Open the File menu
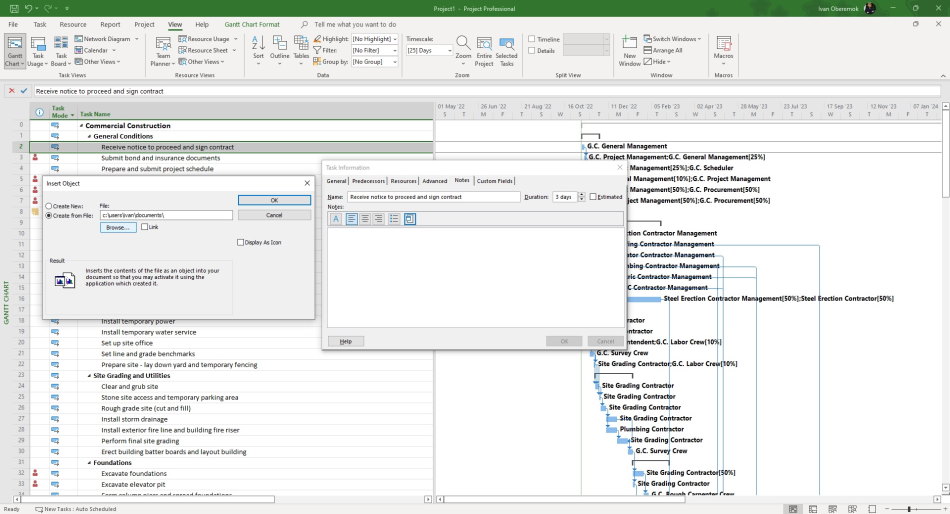 [13, 24]
